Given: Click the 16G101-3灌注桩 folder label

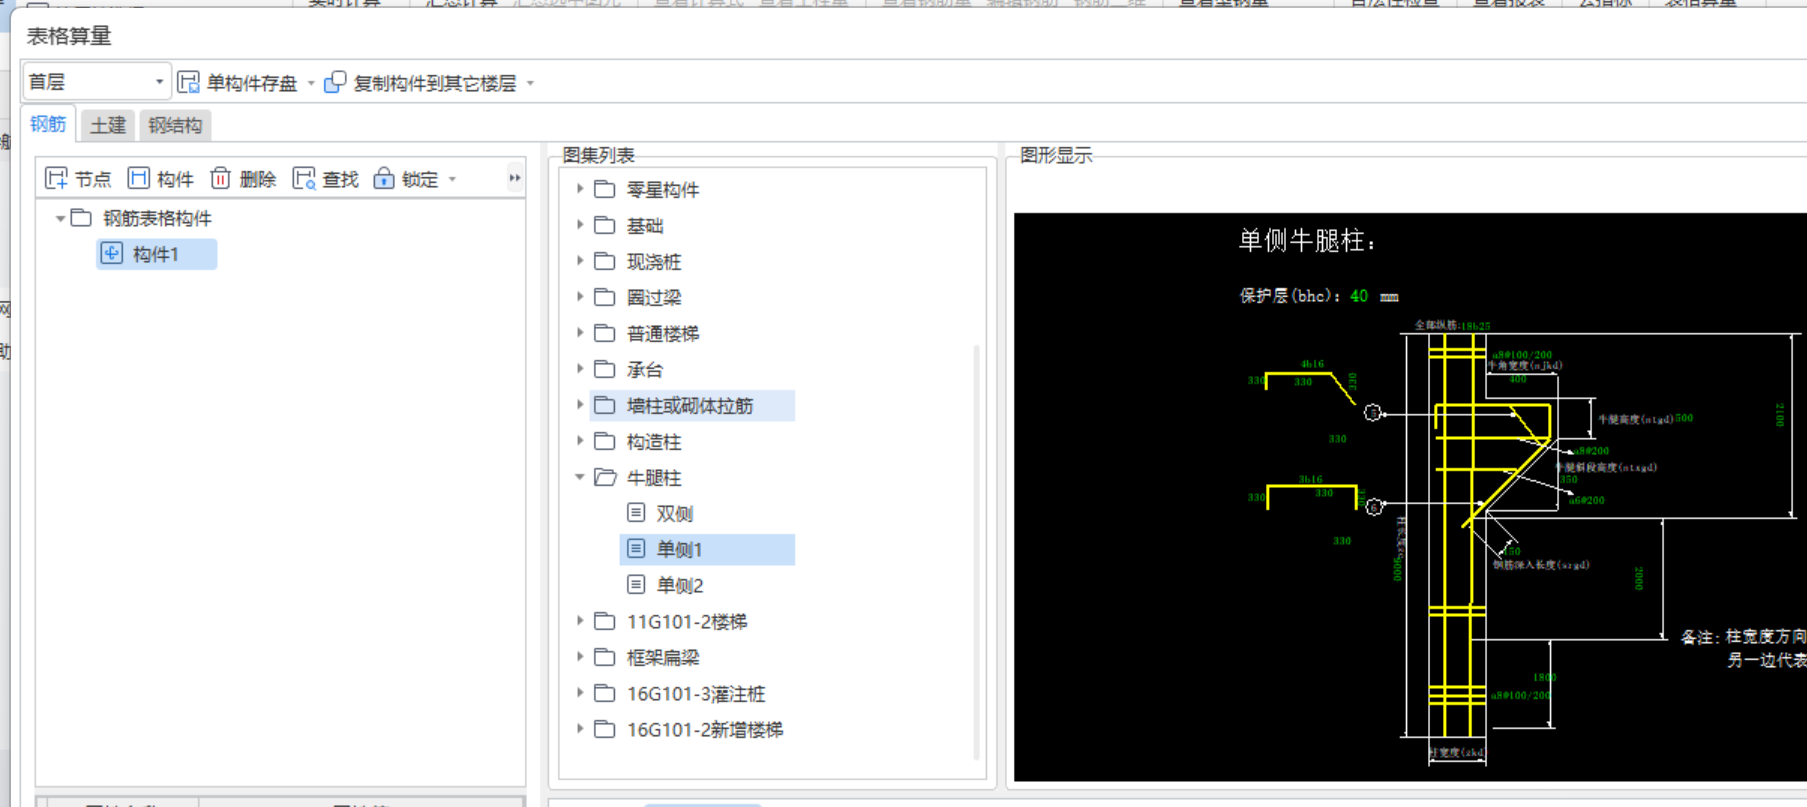Looking at the screenshot, I should (696, 693).
